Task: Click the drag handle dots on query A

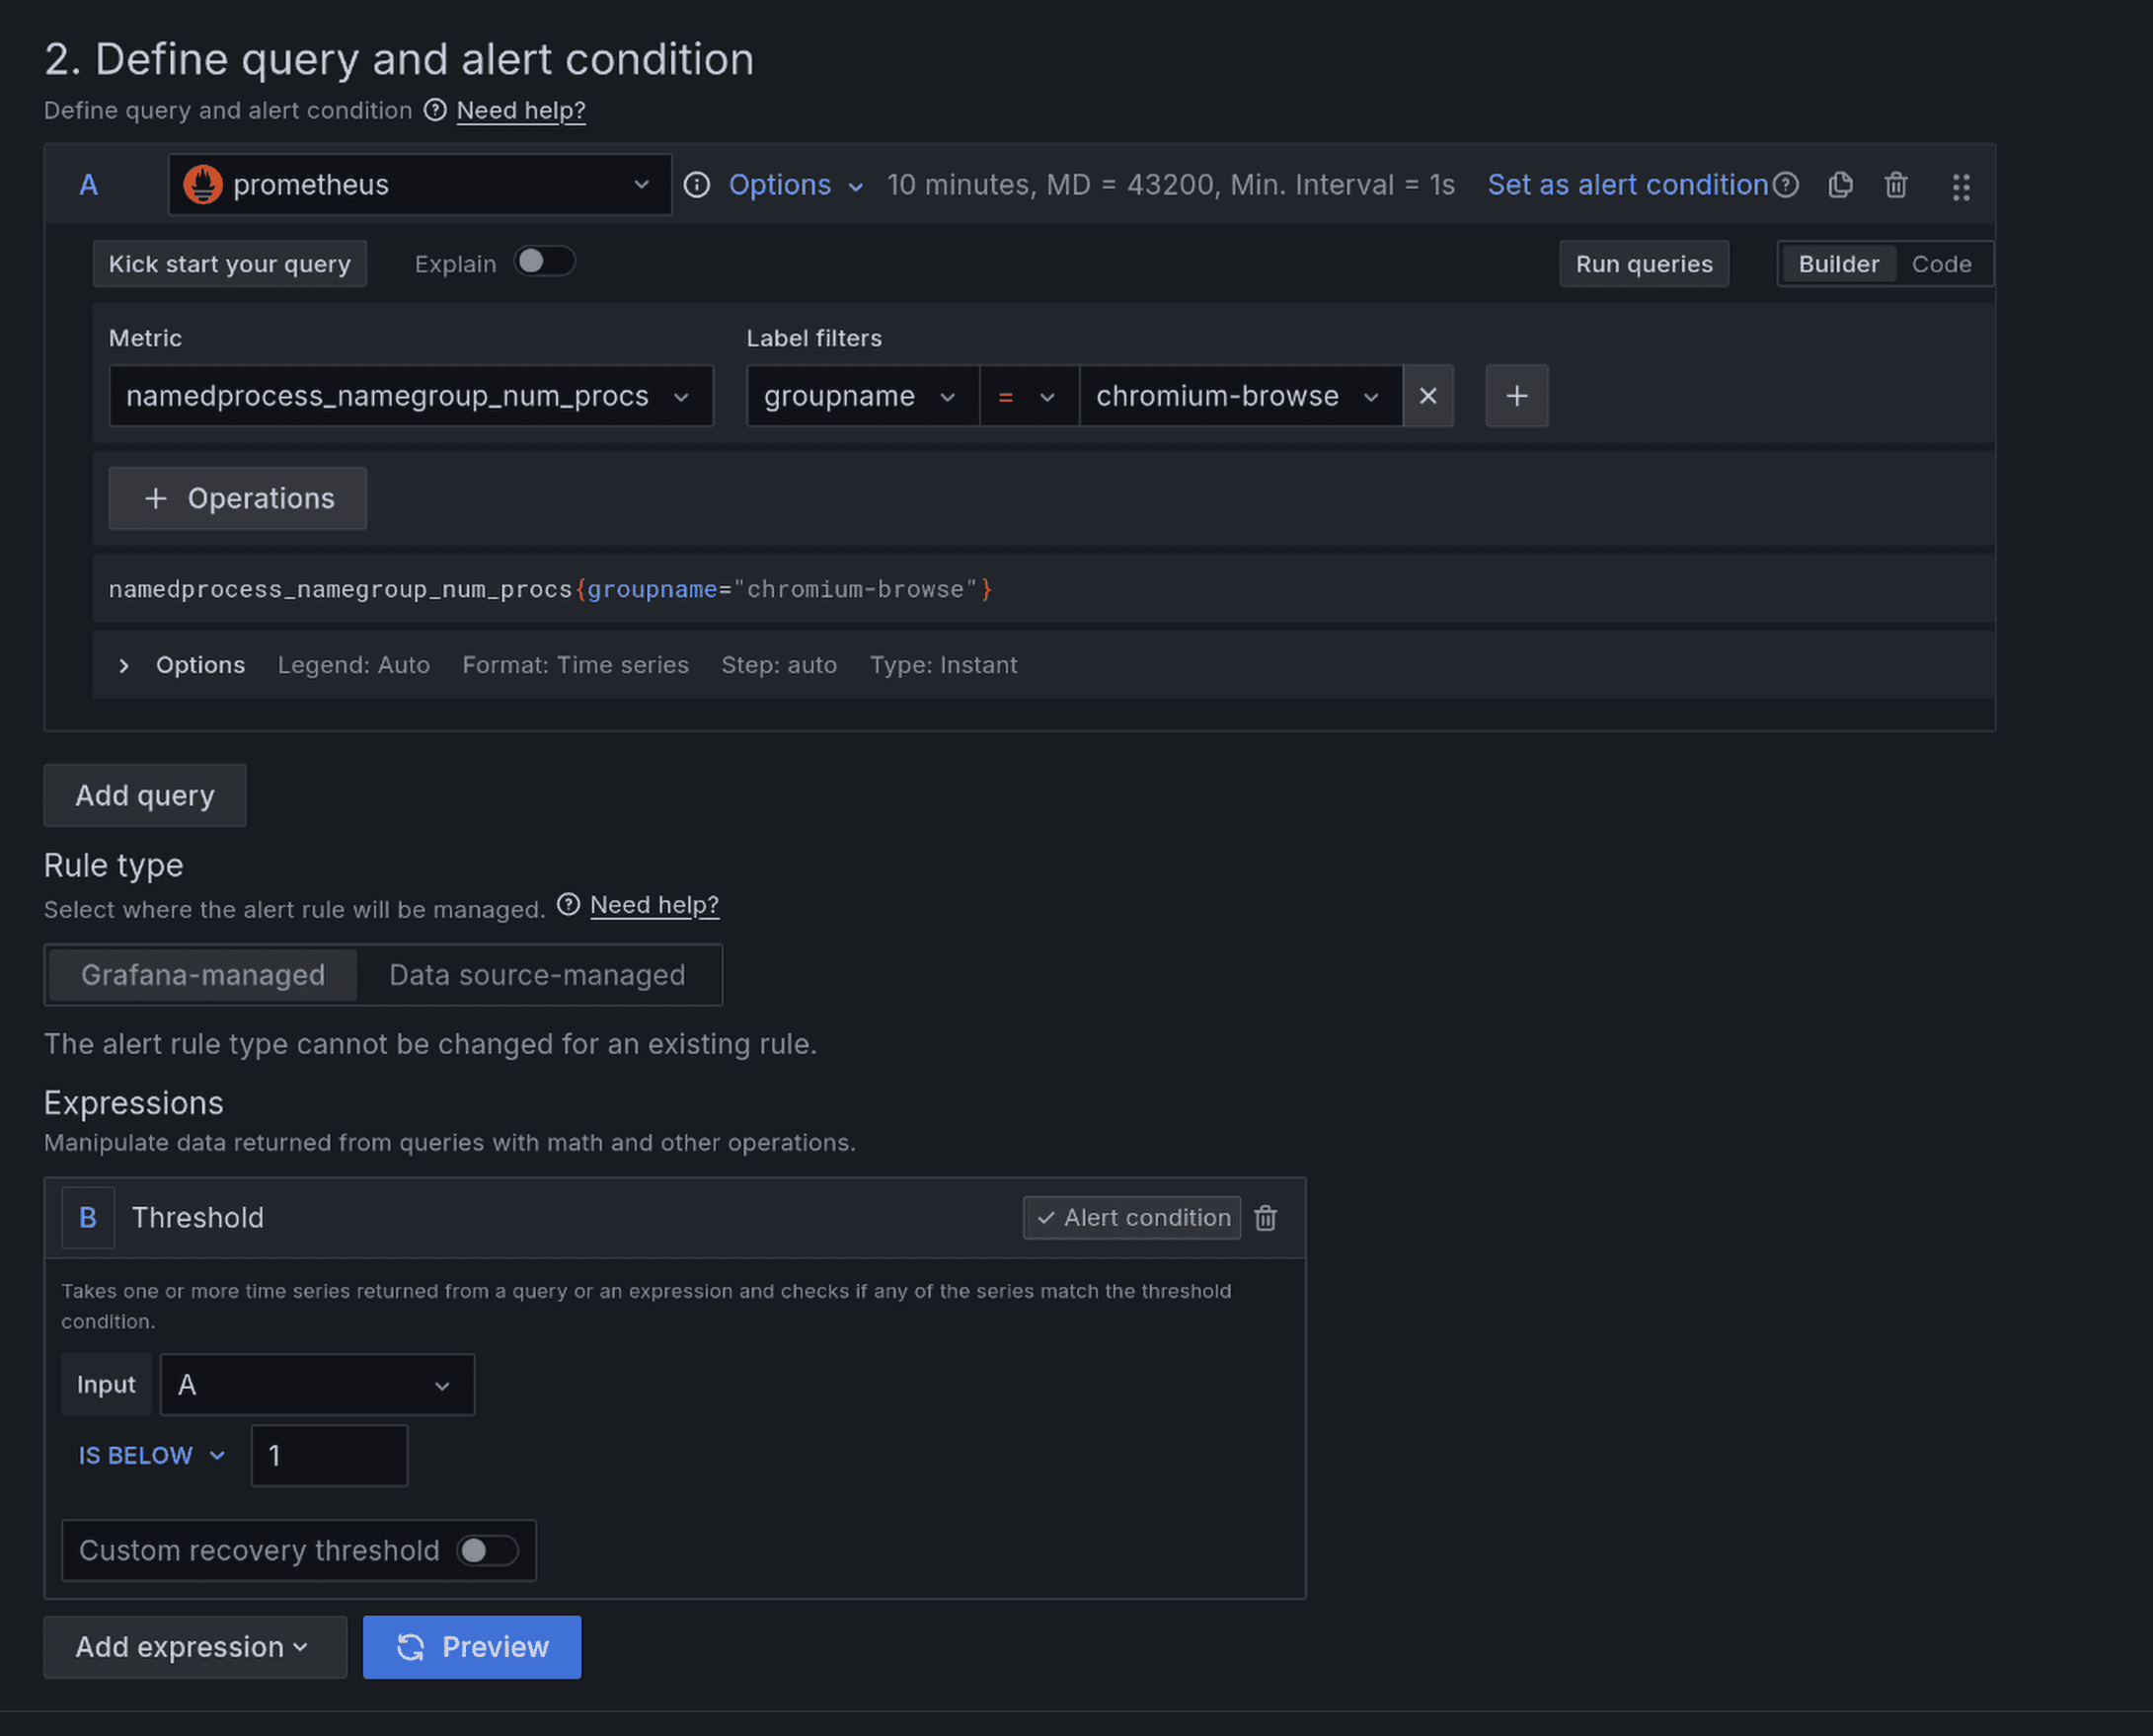Action: [x=1960, y=187]
